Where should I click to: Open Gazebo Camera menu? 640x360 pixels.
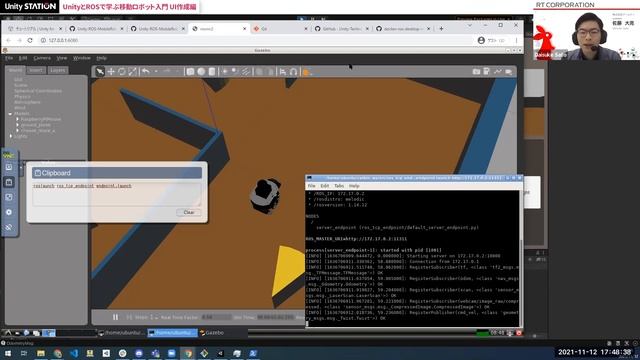[x=42, y=58]
